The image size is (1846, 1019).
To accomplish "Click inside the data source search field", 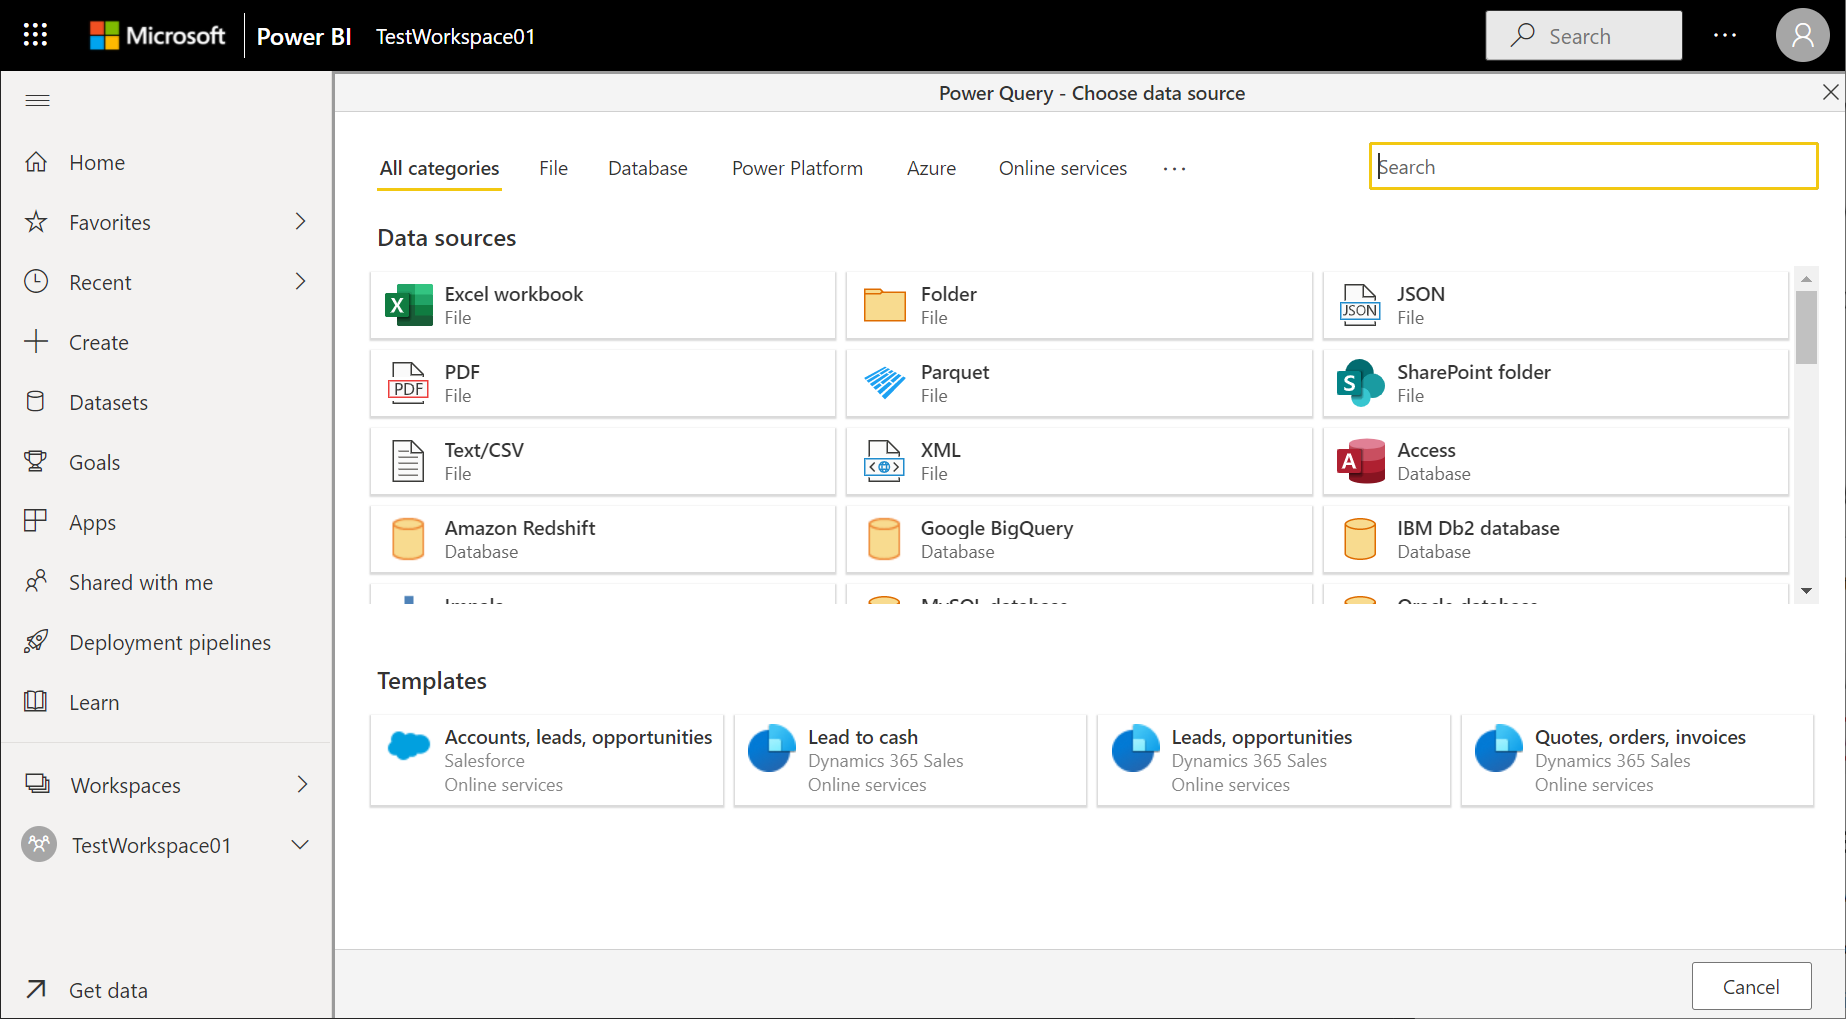I will coord(1592,166).
